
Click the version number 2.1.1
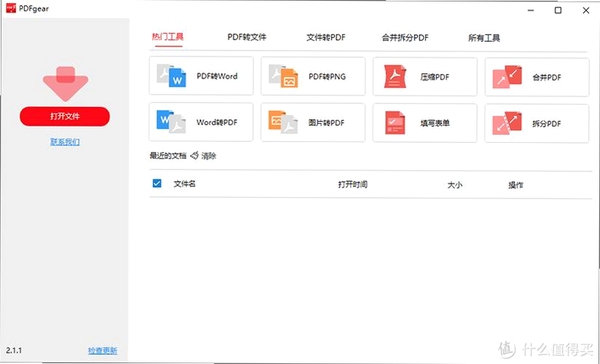click(x=14, y=350)
